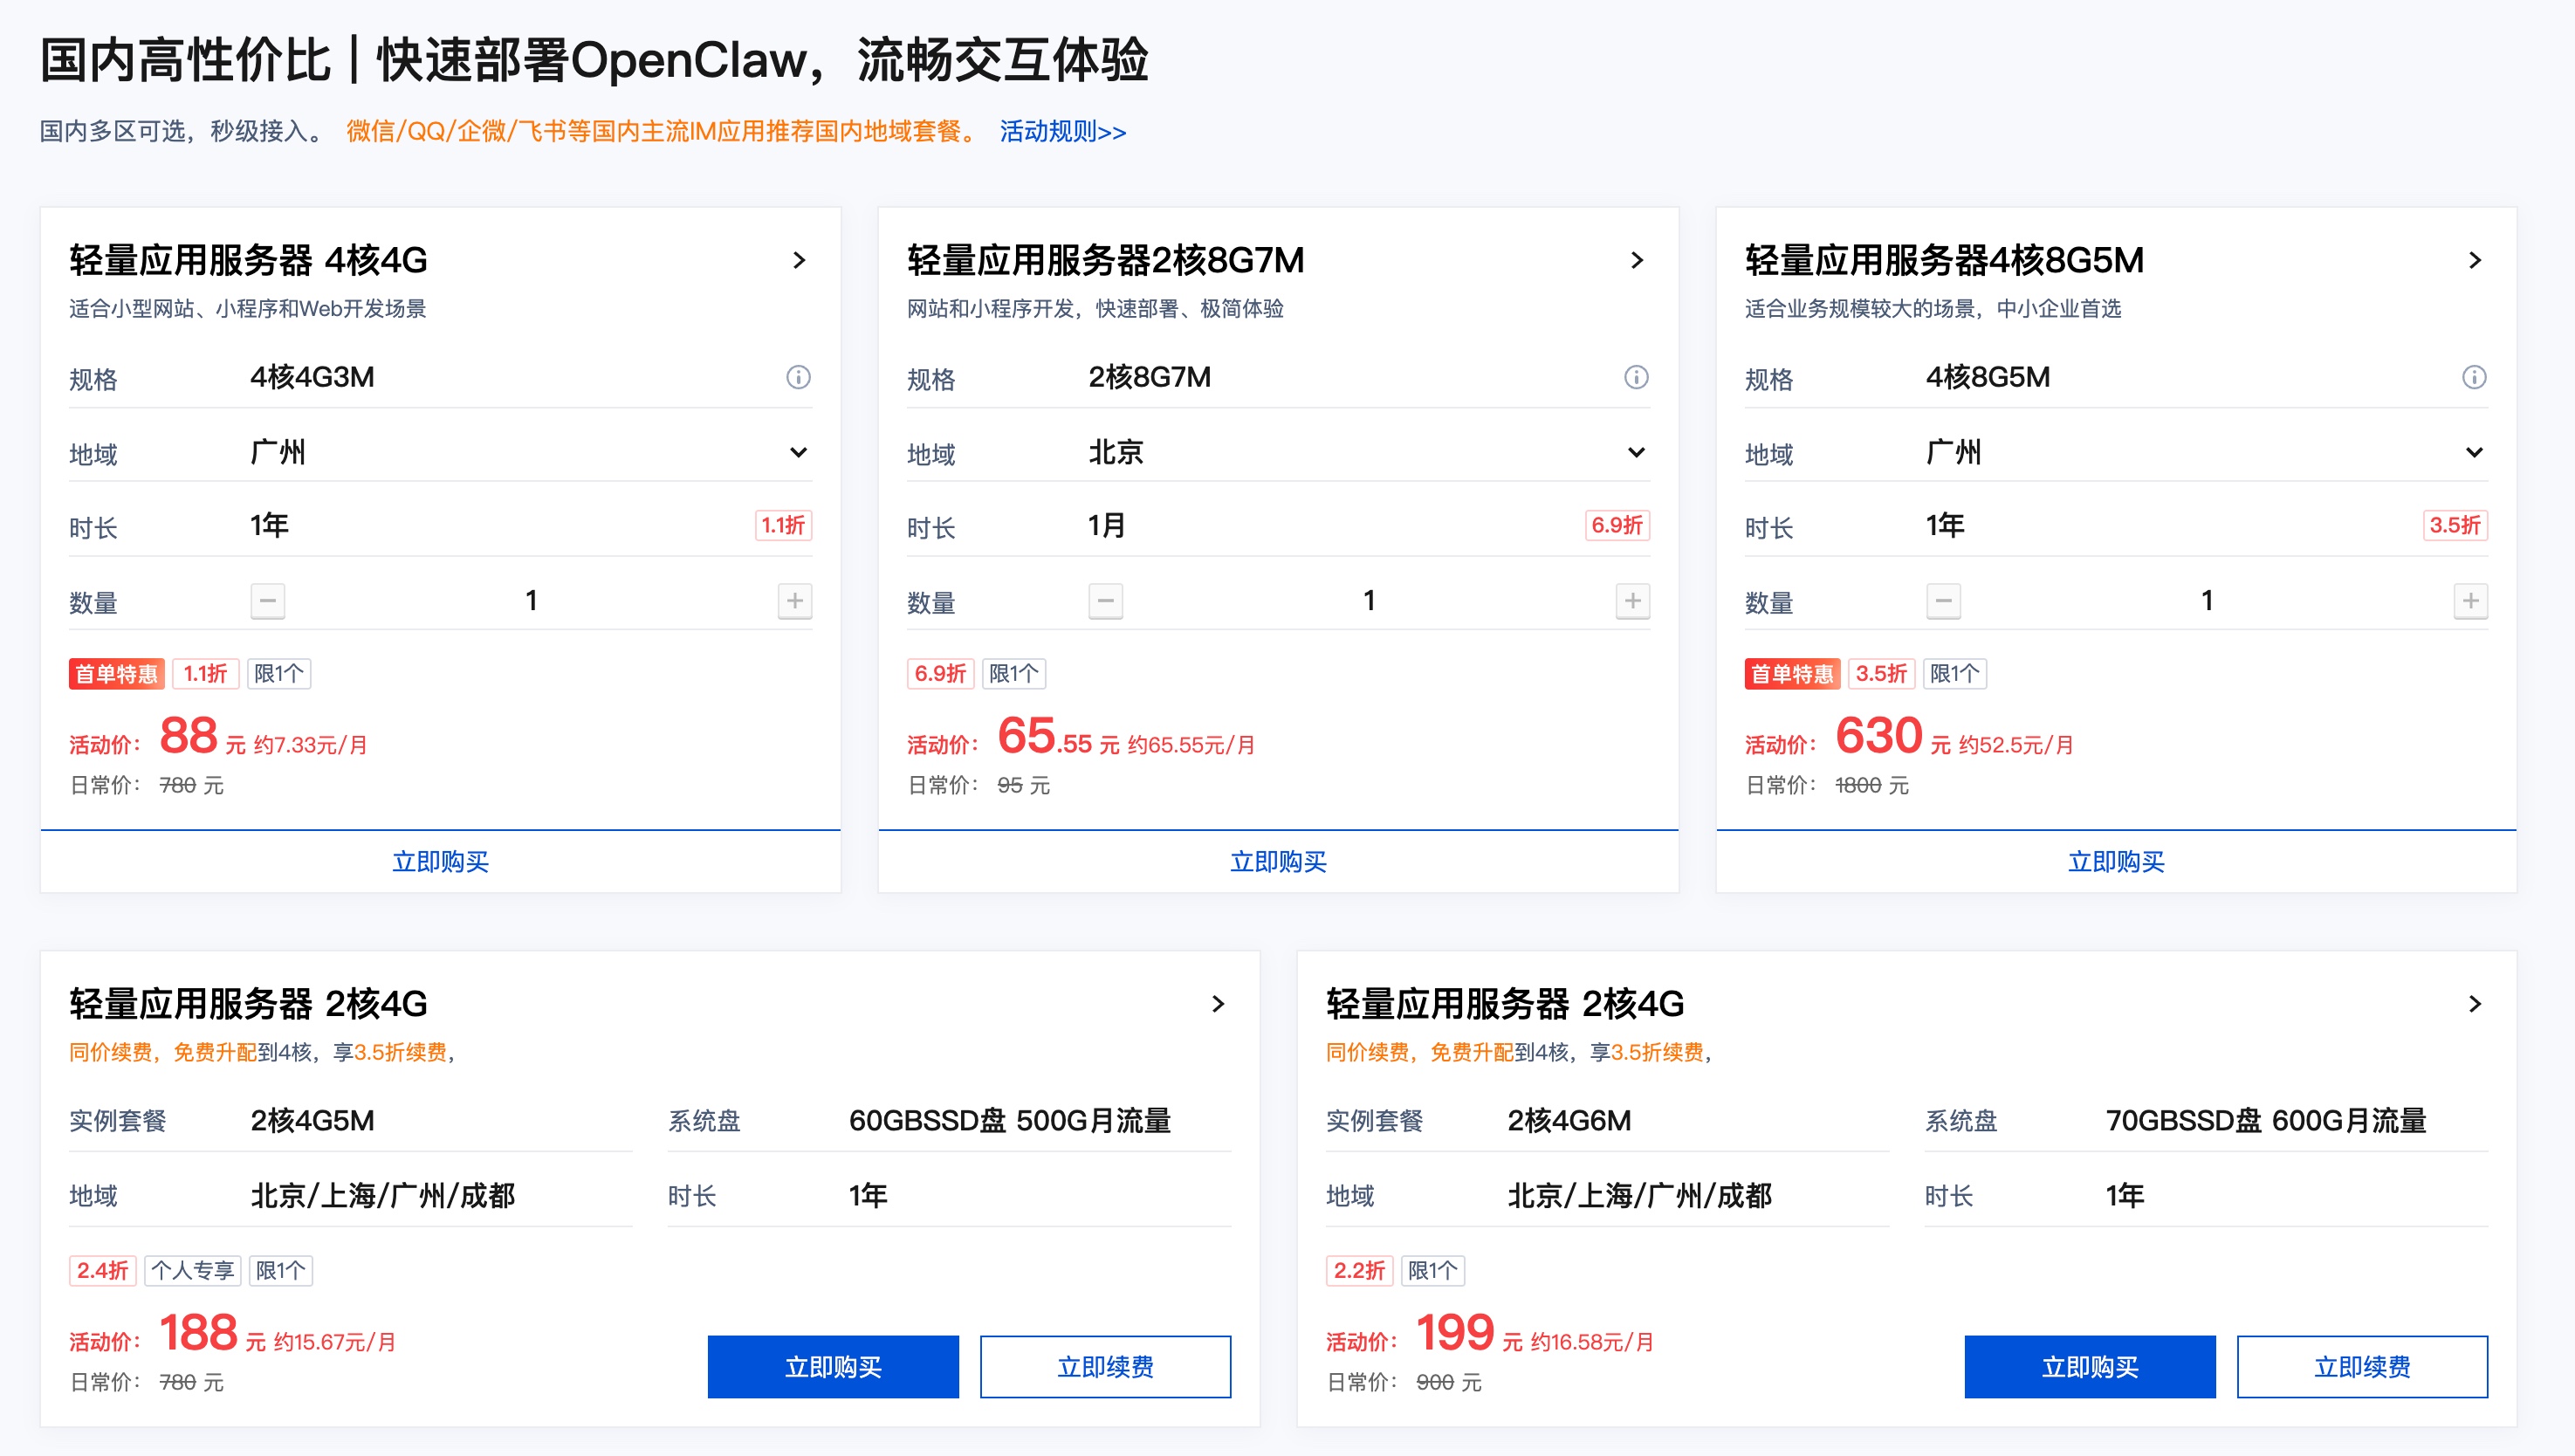This screenshot has width=2575, height=1456.
Task: Open the 2核8G7M card details arrow
Action: [1636, 260]
